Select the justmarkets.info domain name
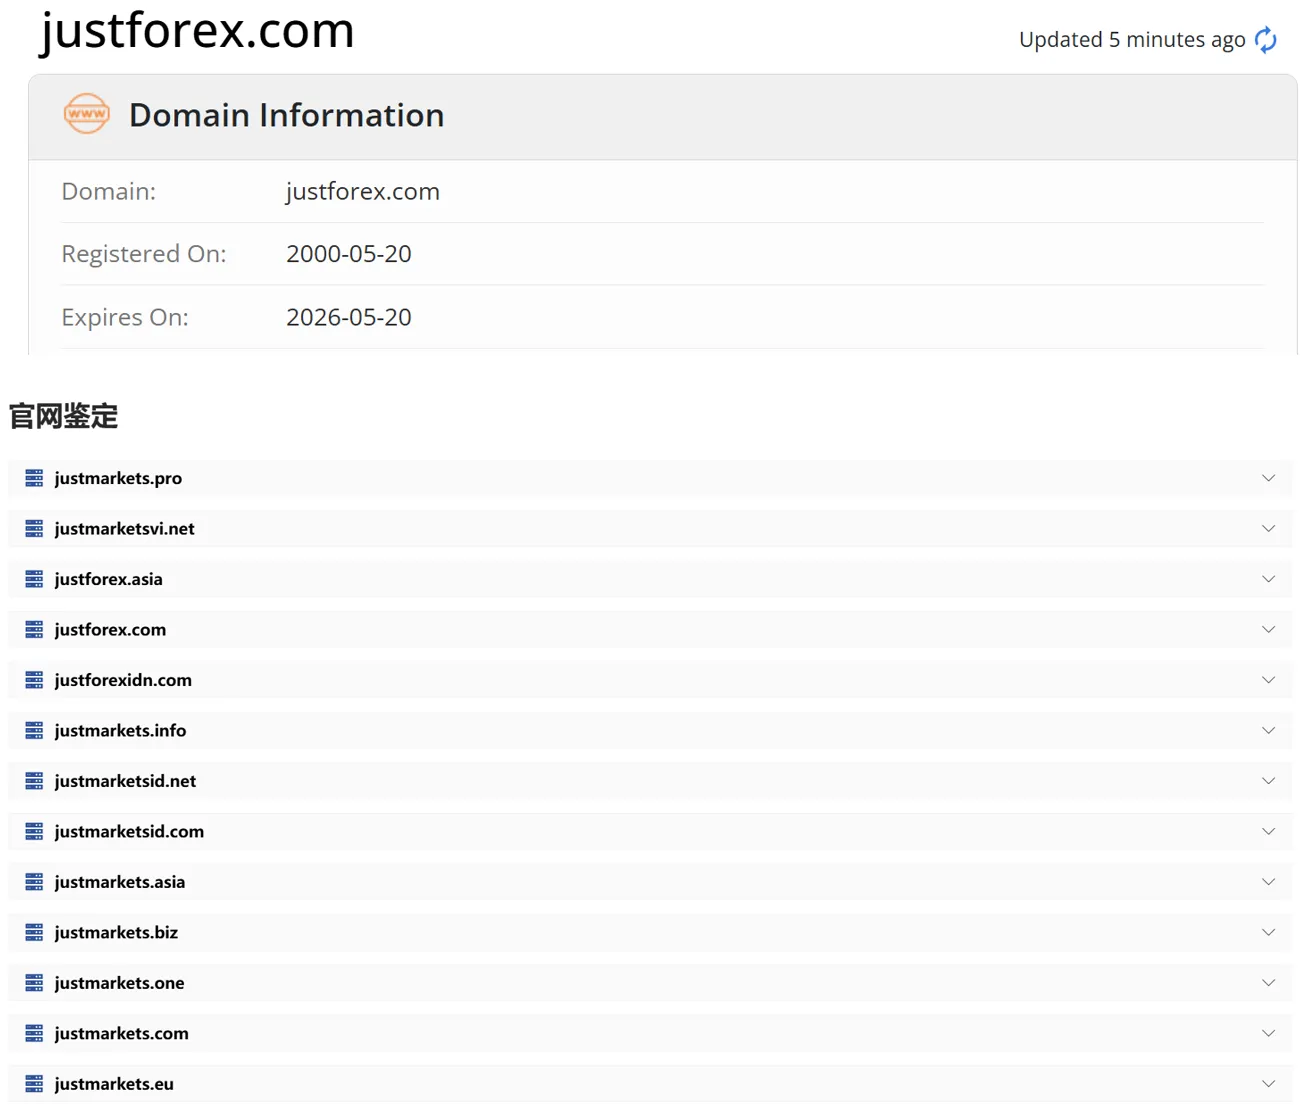Screen dimensions: 1305x1111 point(120,730)
